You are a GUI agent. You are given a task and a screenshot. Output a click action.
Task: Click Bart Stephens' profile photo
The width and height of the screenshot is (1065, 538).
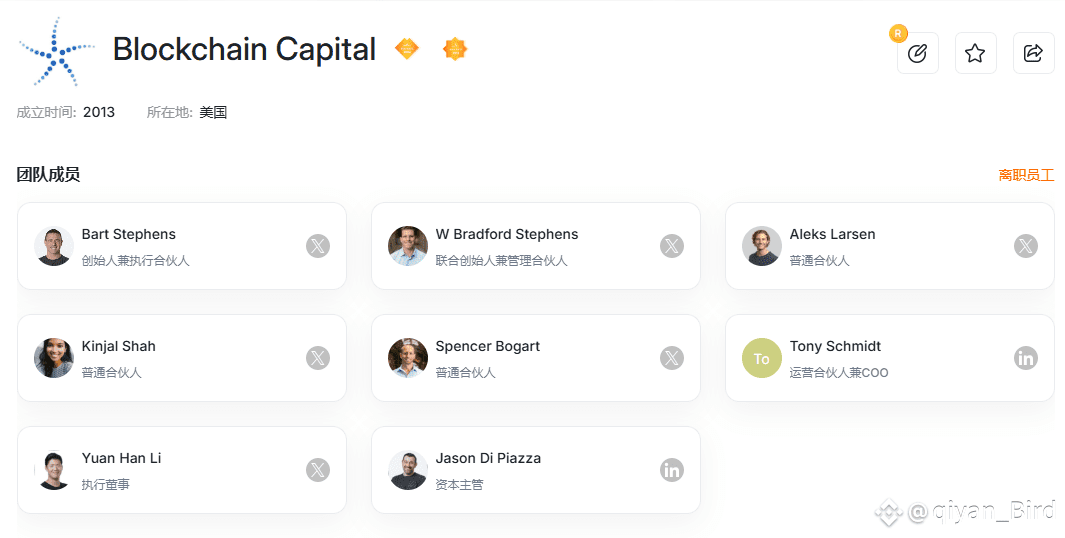54,246
